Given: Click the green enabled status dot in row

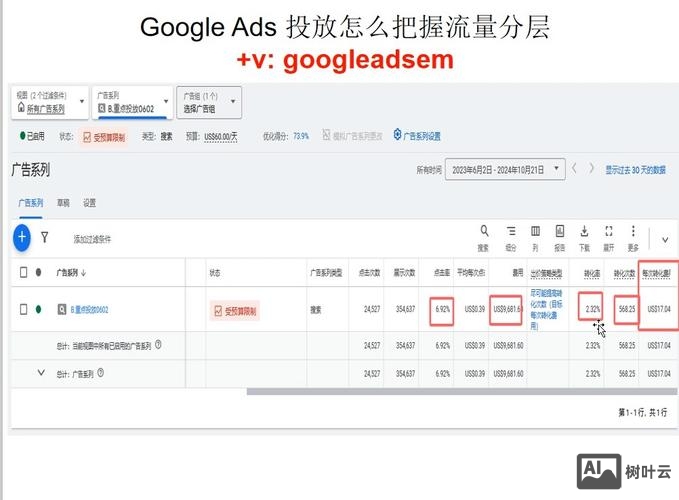Looking at the screenshot, I should pyautogui.click(x=39, y=309).
